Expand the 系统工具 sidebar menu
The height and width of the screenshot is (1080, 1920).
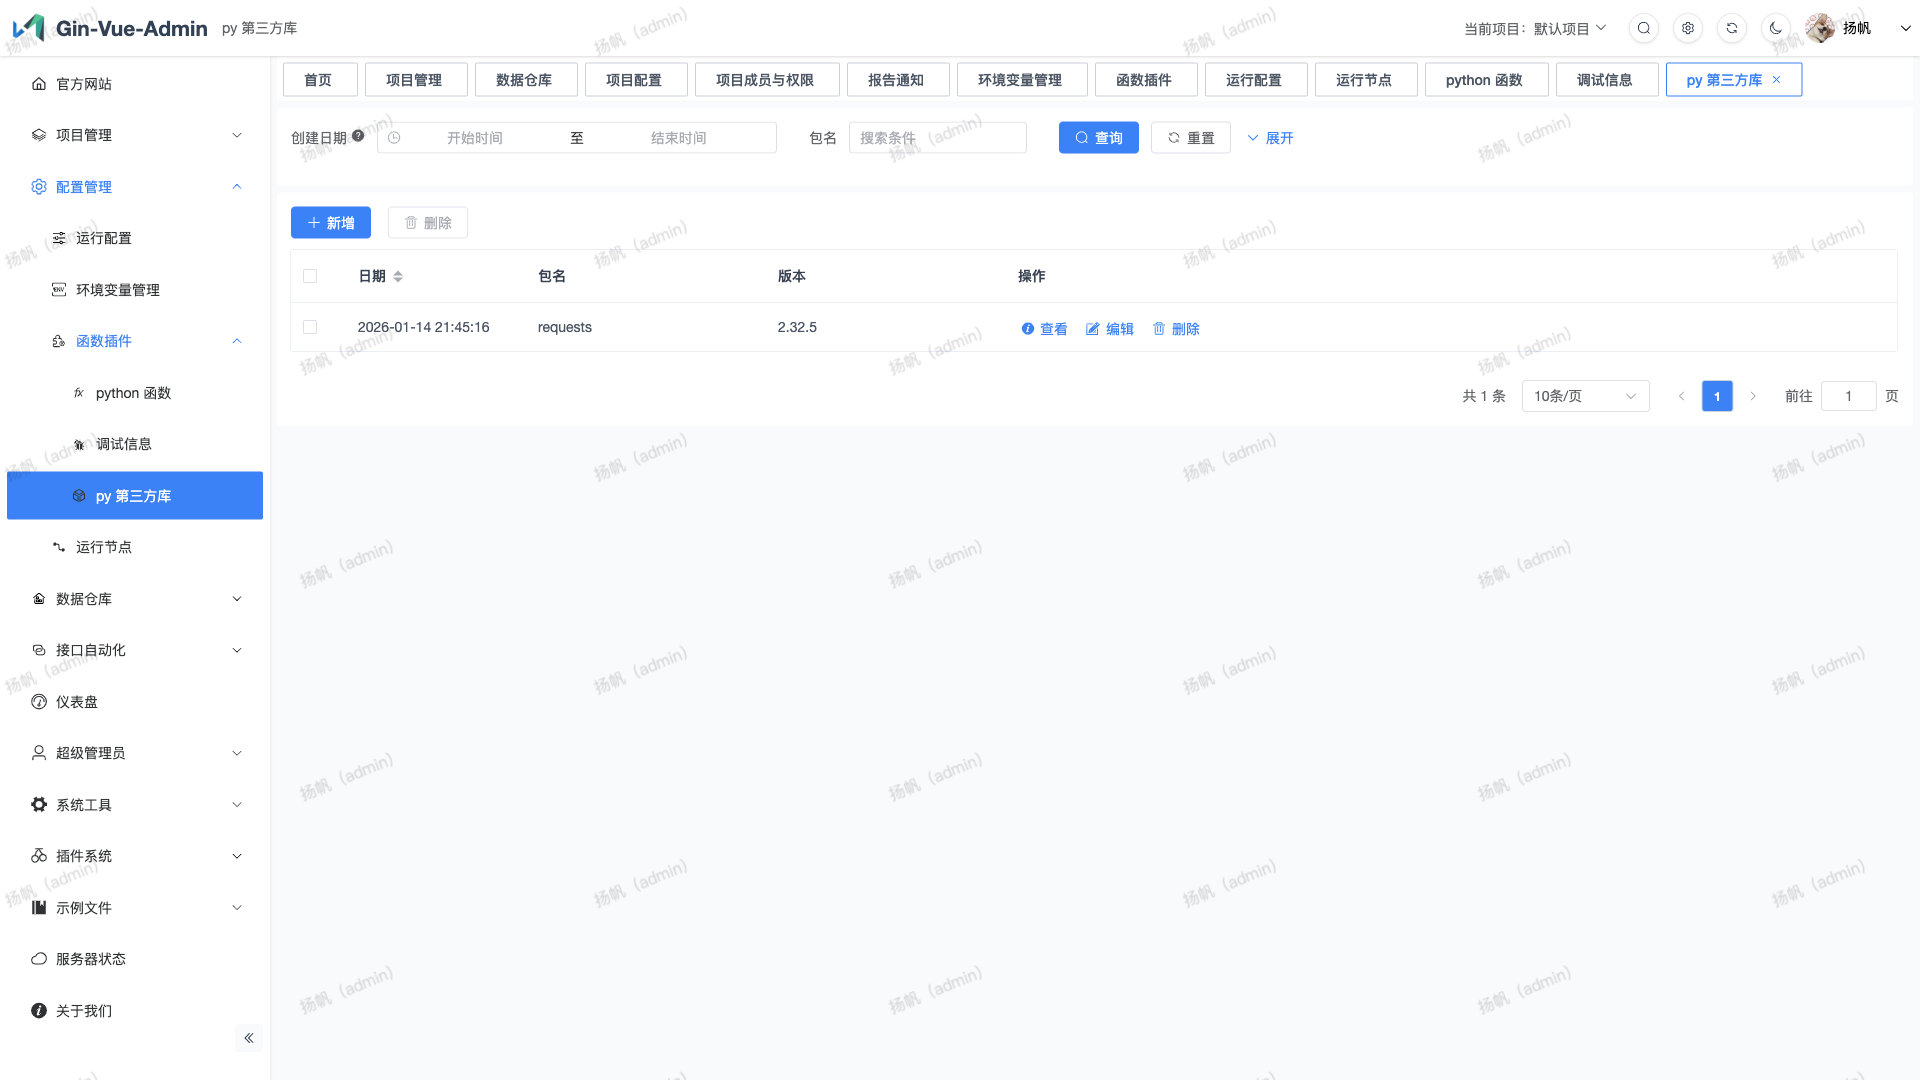coord(135,805)
